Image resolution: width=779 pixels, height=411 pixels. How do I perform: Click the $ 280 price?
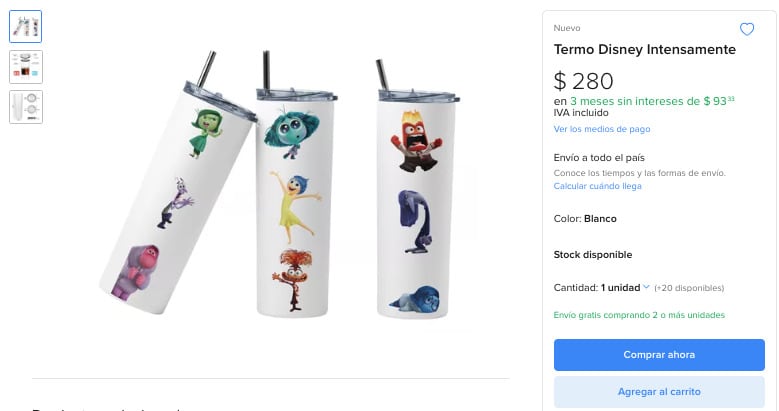[584, 80]
